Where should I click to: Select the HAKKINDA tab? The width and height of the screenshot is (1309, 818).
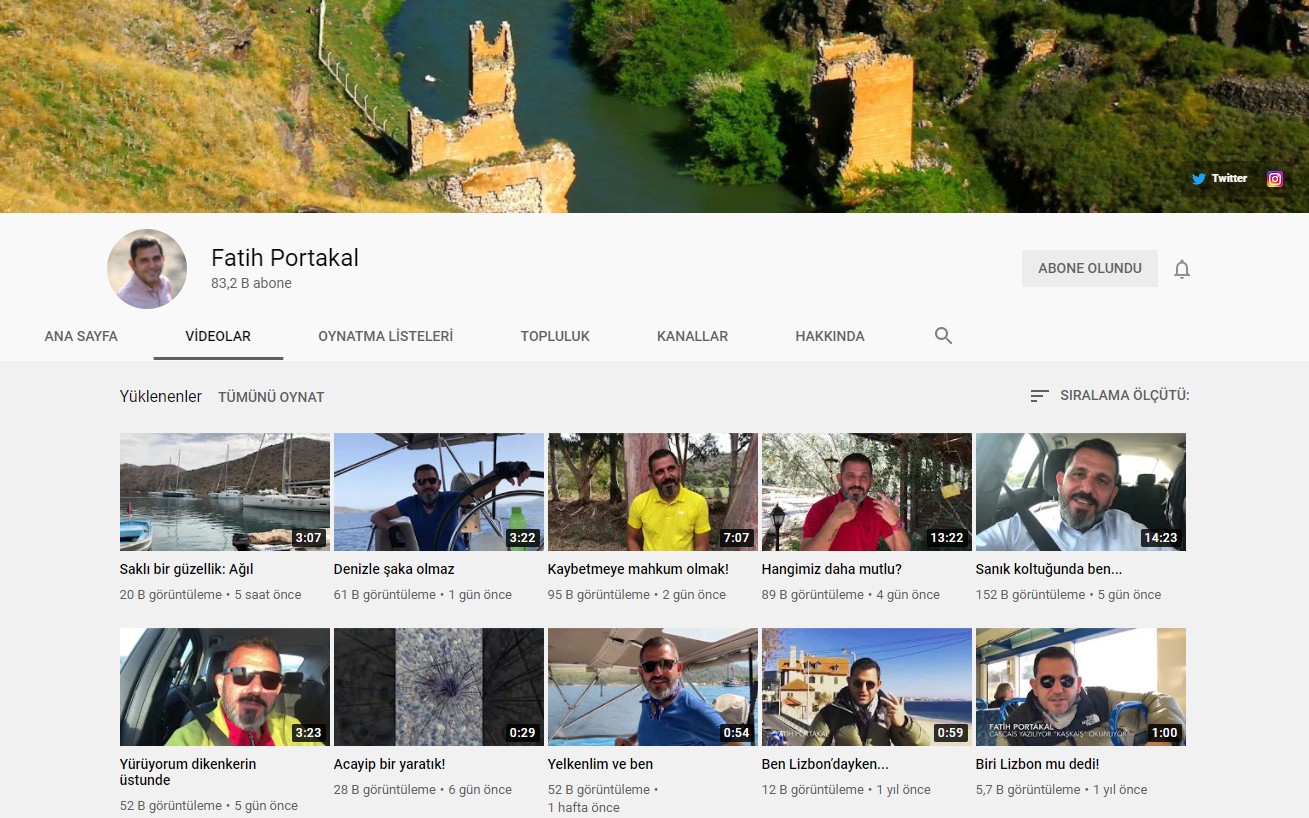click(x=830, y=336)
